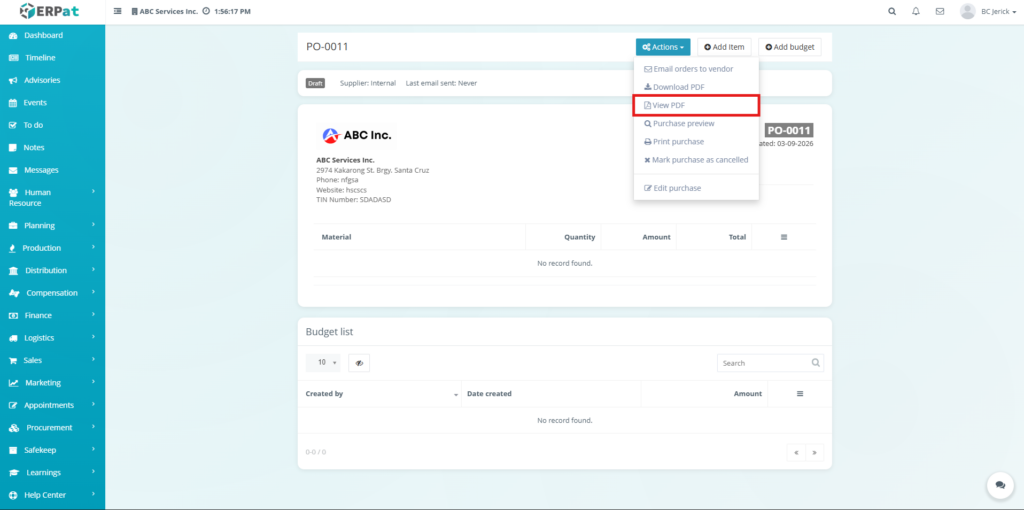Click the Add budget button

(x=789, y=47)
